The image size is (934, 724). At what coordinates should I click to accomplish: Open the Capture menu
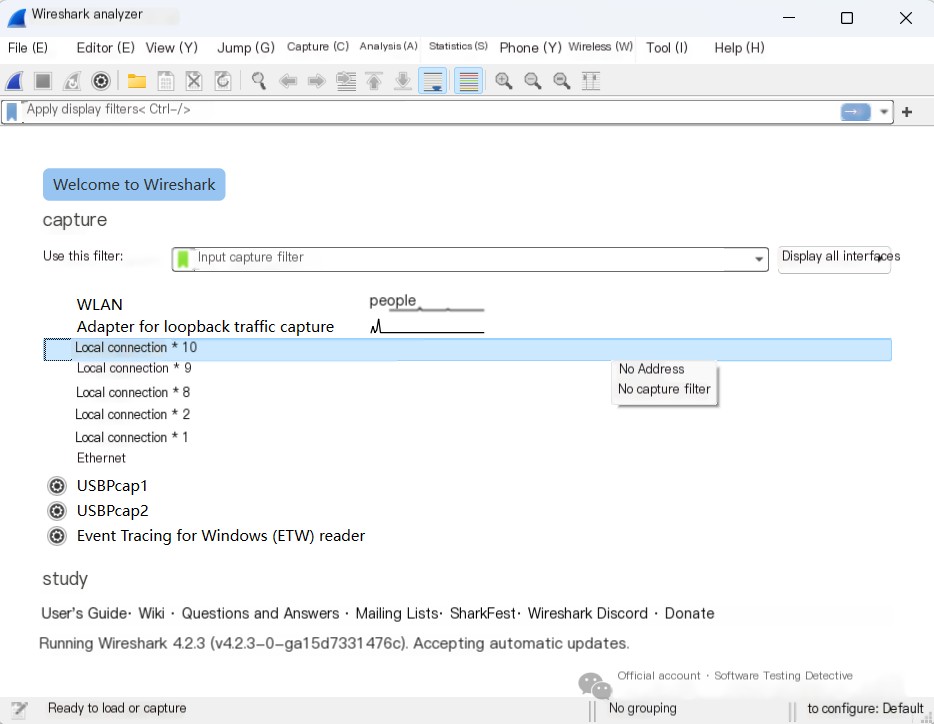318,46
